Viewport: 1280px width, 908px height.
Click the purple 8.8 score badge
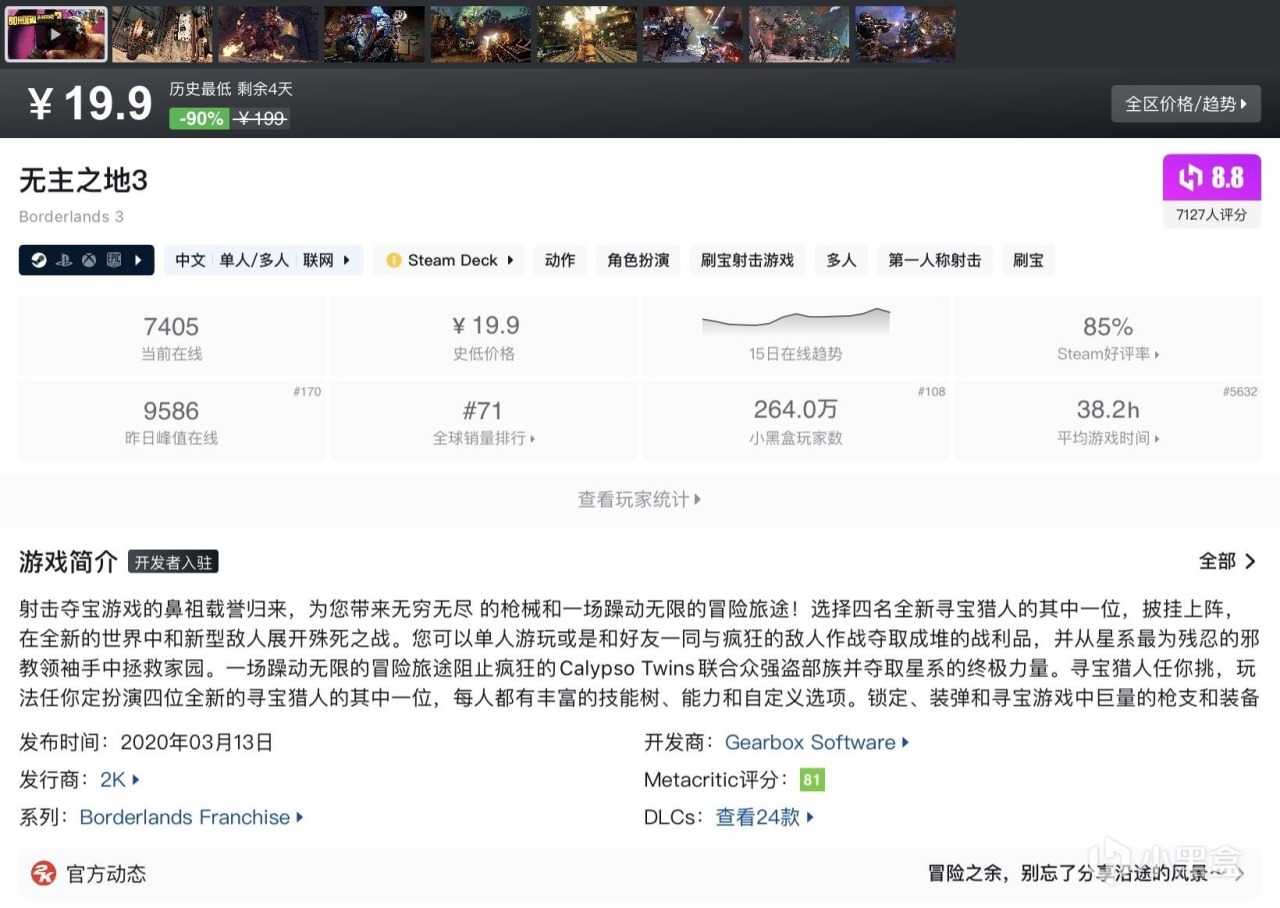pyautogui.click(x=1212, y=178)
